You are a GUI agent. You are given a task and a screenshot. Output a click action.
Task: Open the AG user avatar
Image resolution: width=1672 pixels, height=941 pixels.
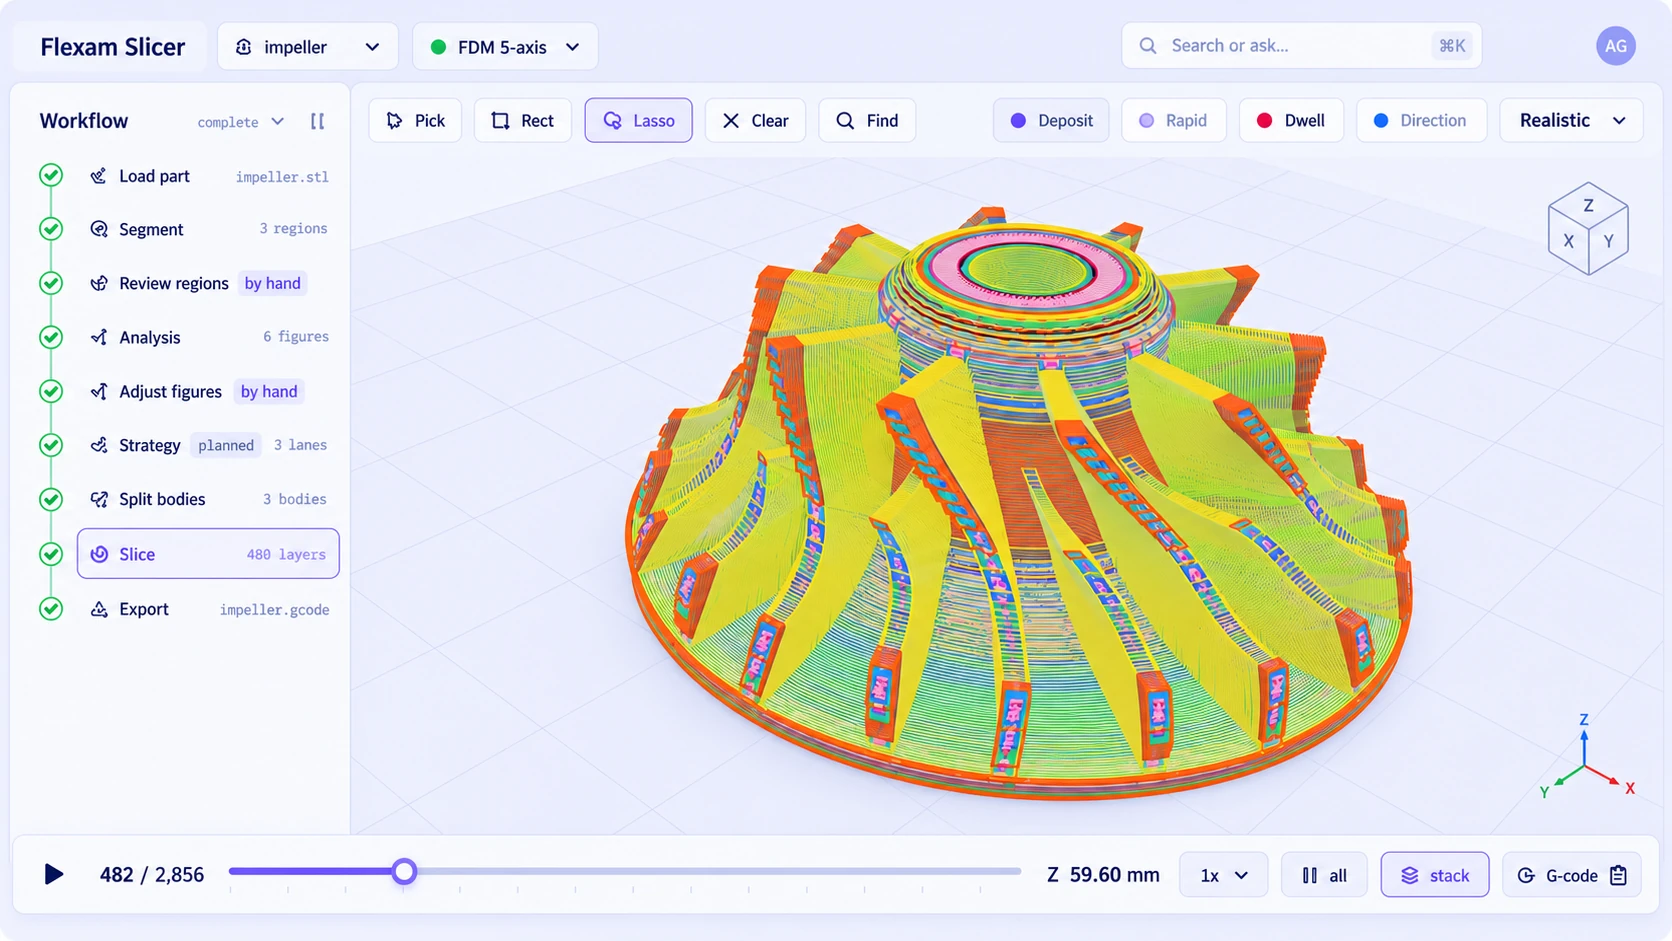click(1615, 46)
